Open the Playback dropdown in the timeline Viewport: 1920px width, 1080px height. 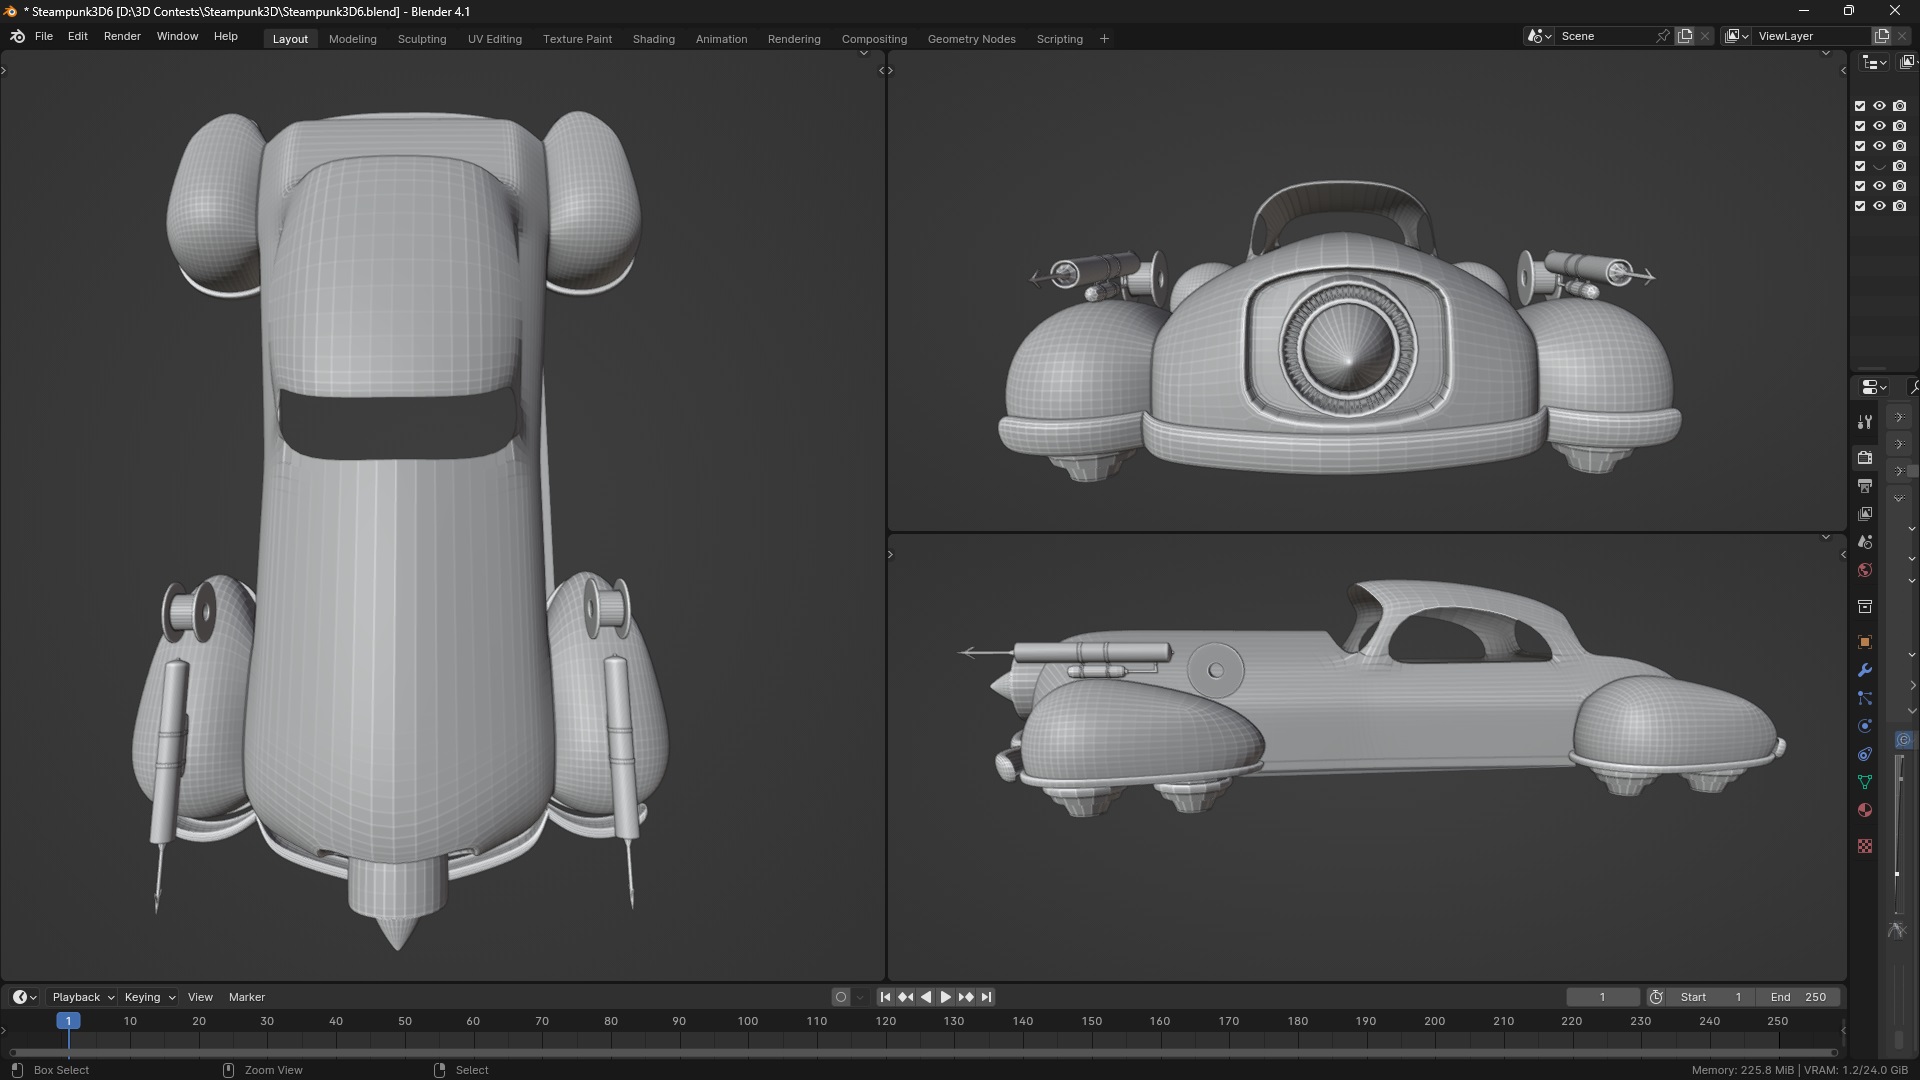point(82,997)
